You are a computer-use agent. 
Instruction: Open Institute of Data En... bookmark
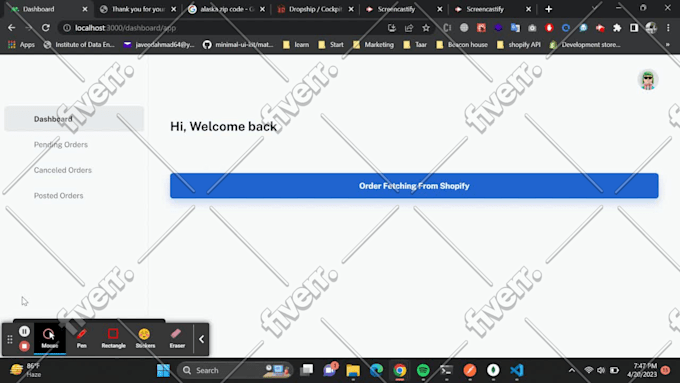(x=79, y=45)
